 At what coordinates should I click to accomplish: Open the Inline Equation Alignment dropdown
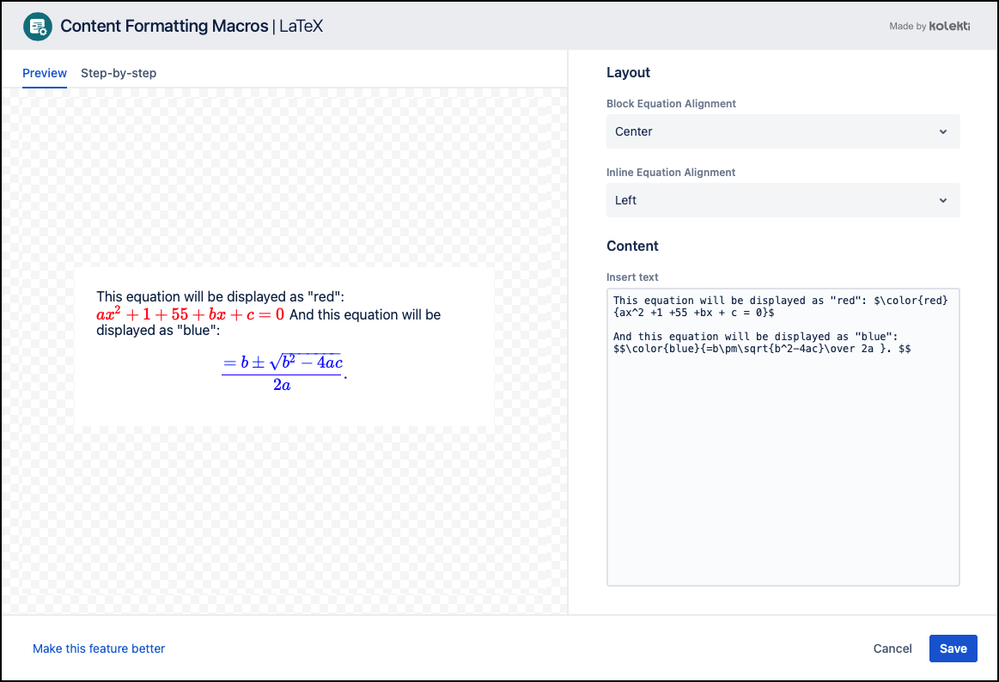coord(782,200)
